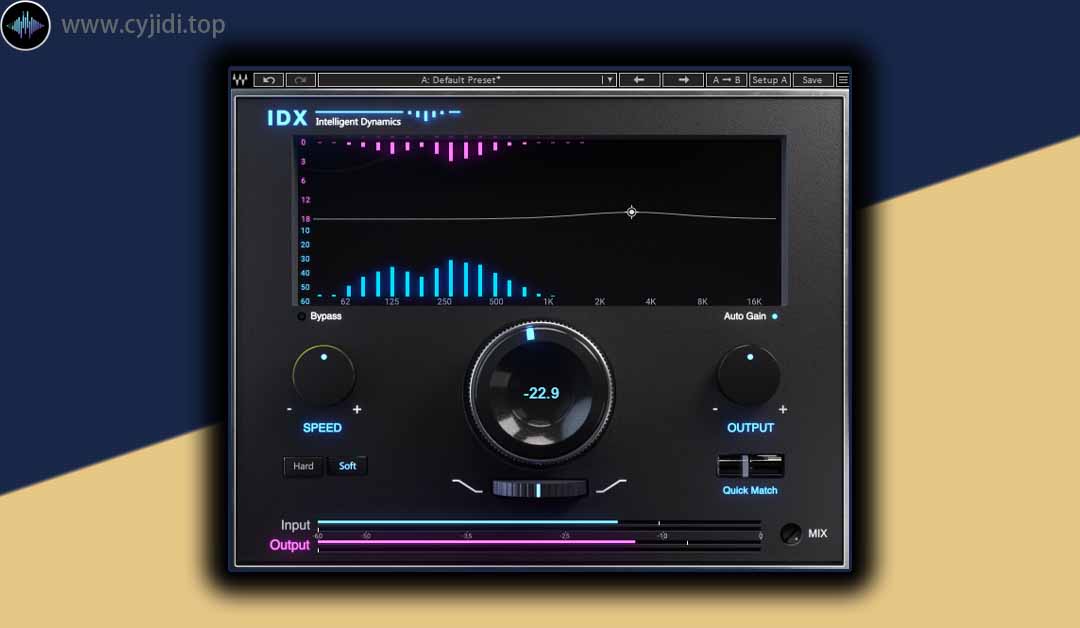Image resolution: width=1080 pixels, height=628 pixels.
Task: Click the Save button
Action: pos(812,80)
